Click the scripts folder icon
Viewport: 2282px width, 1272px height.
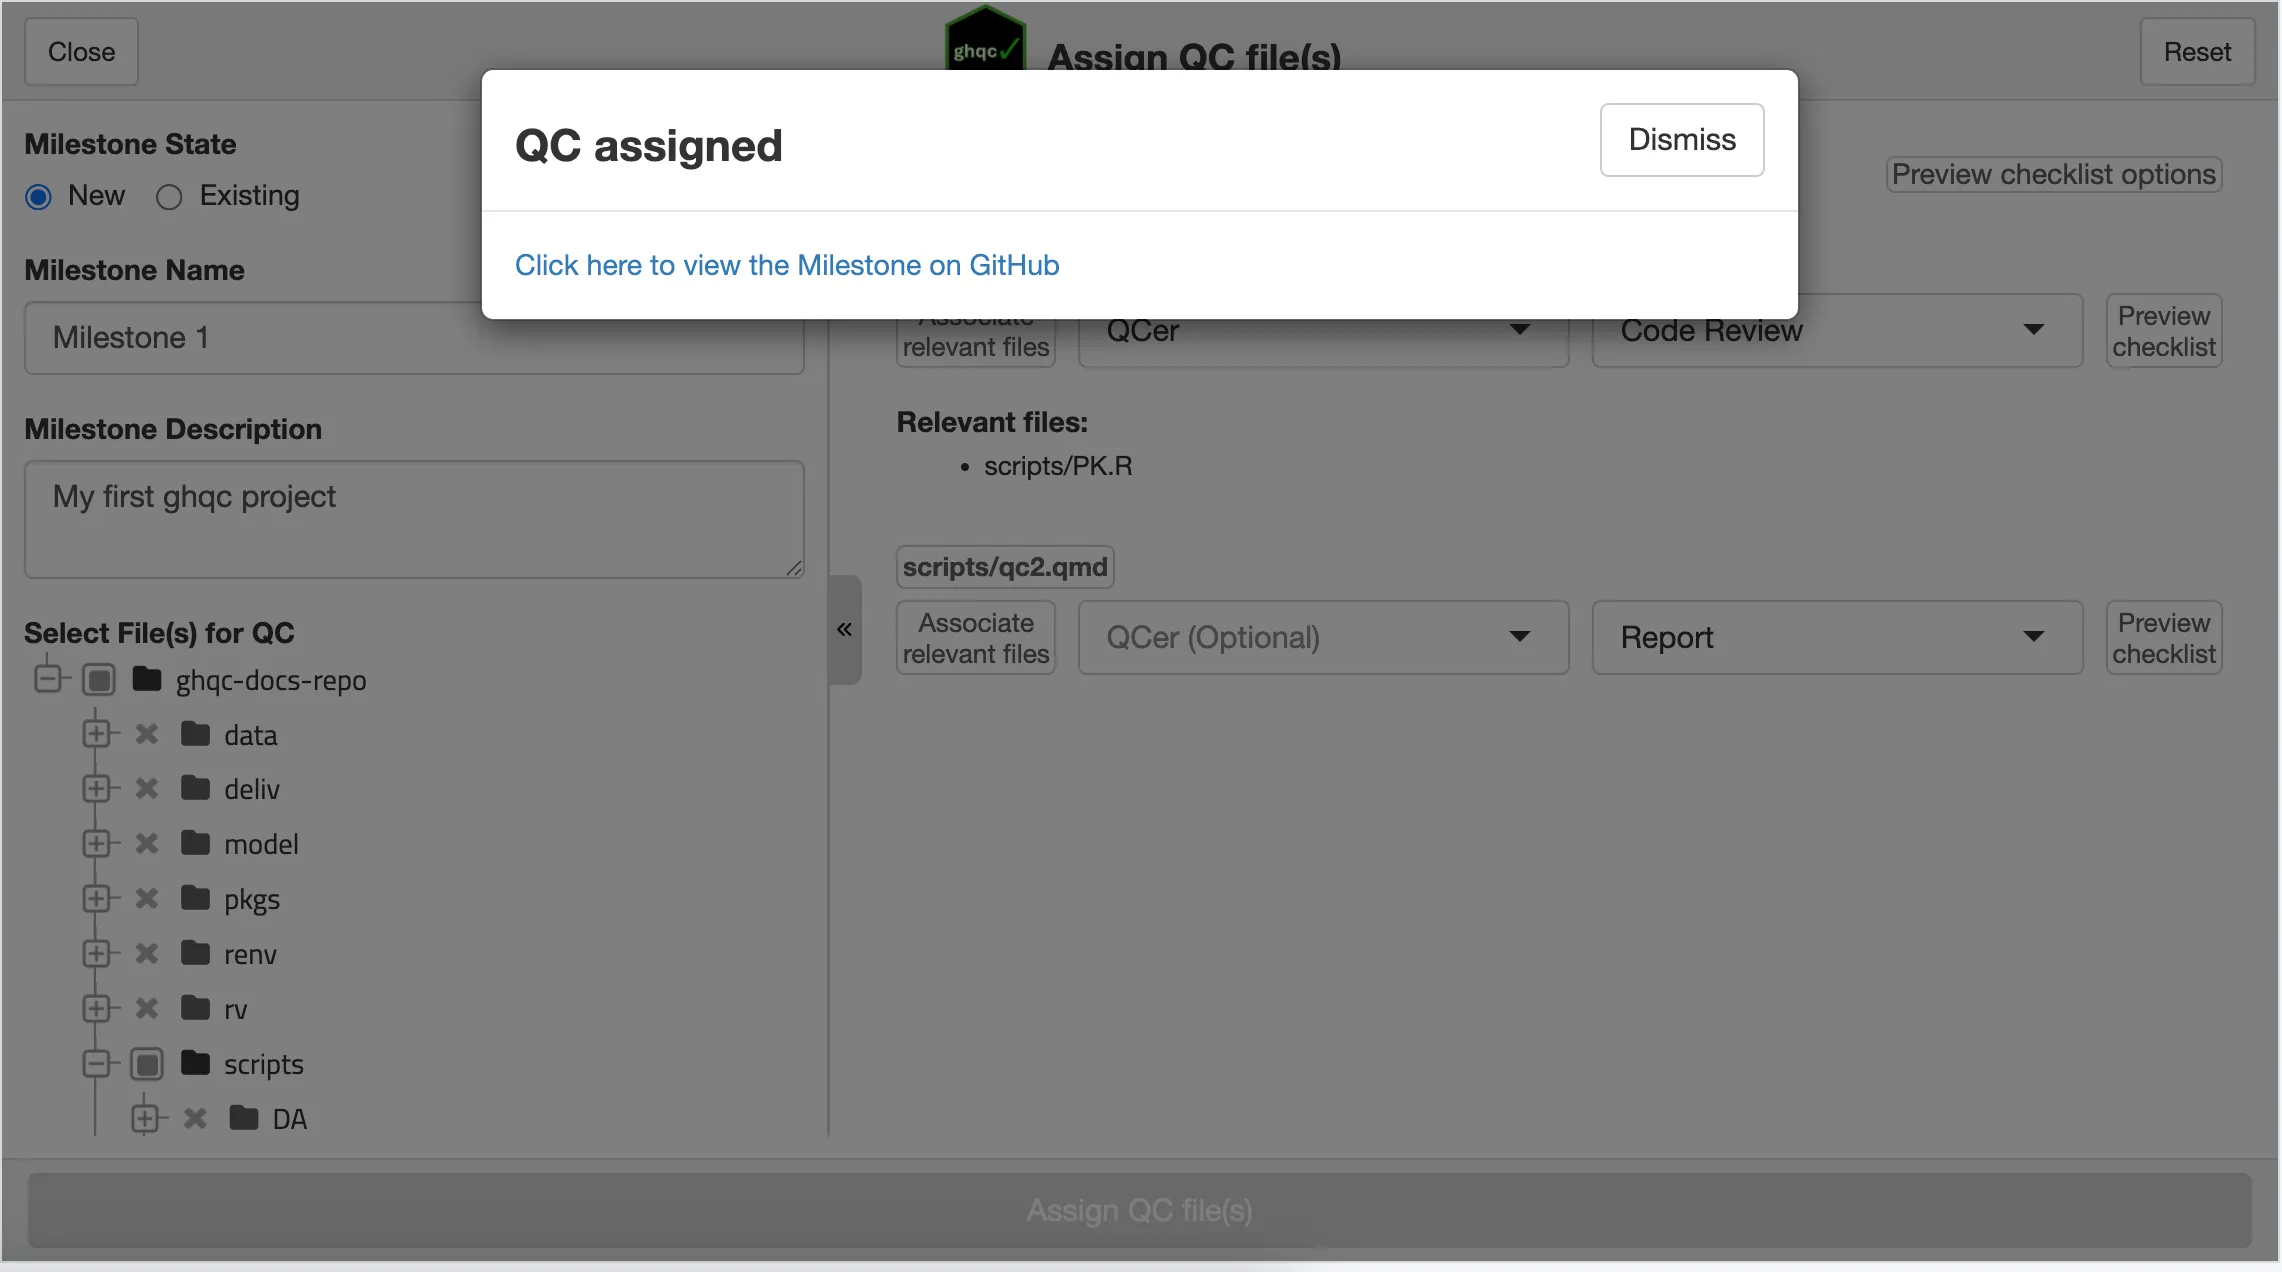[195, 1063]
